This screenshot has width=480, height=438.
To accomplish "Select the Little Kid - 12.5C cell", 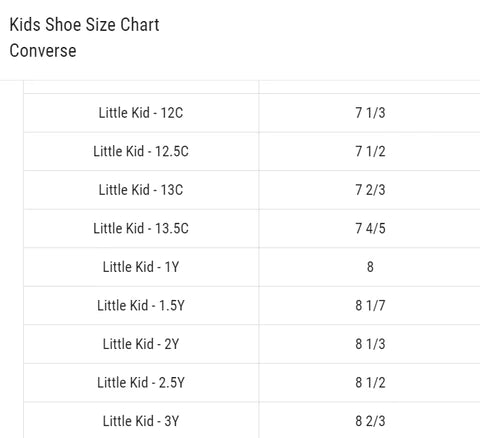I will pos(141,151).
